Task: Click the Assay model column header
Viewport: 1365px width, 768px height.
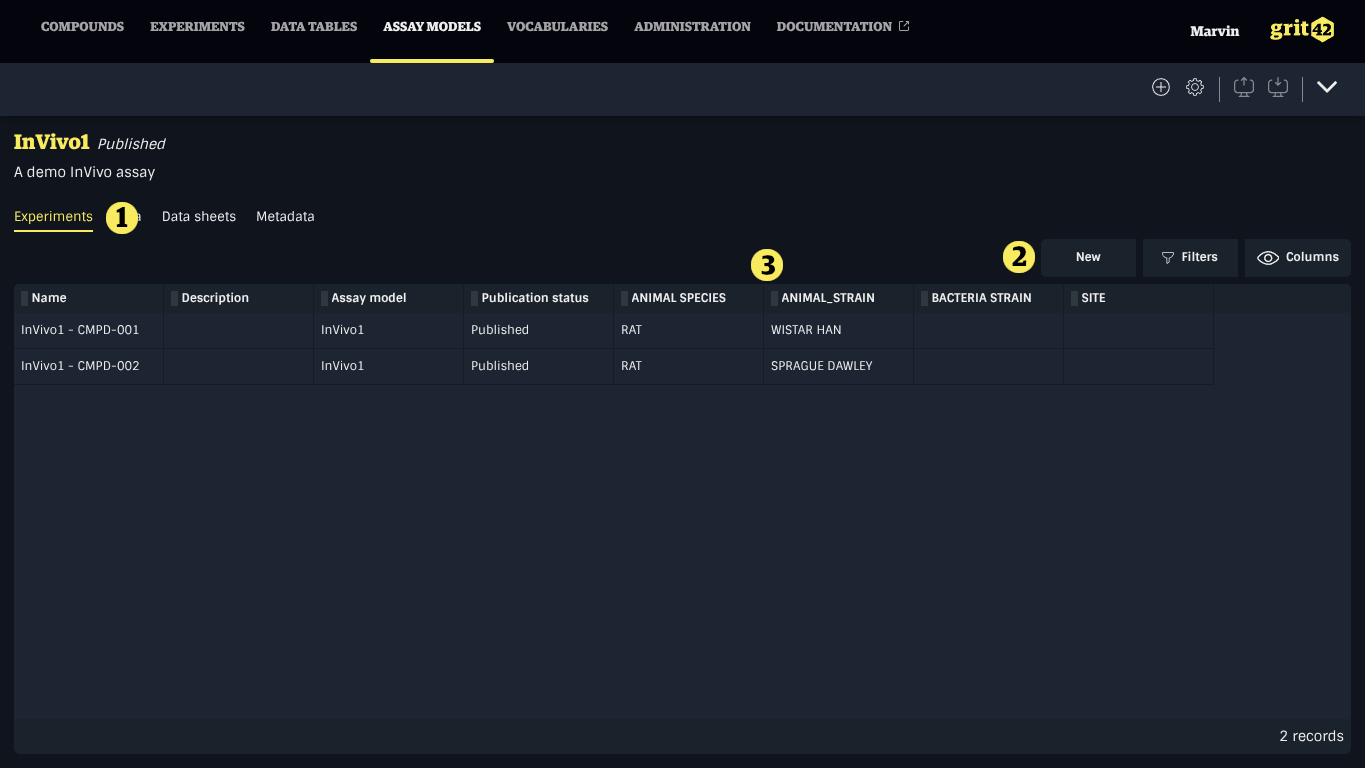Action: coord(389,298)
